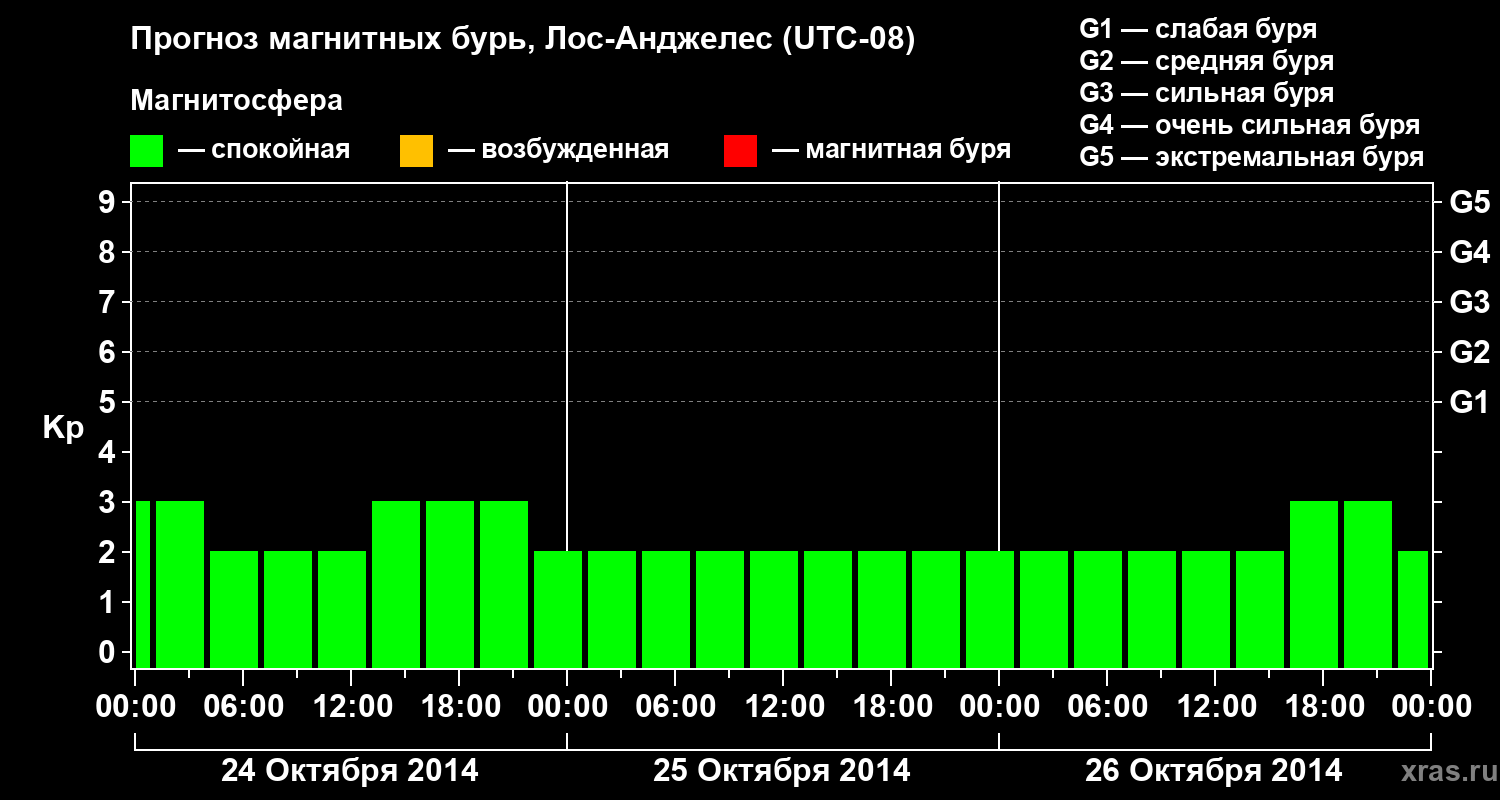This screenshot has width=1500, height=800.
Task: Click the '— возбужденная' legend label
Action: point(558,150)
